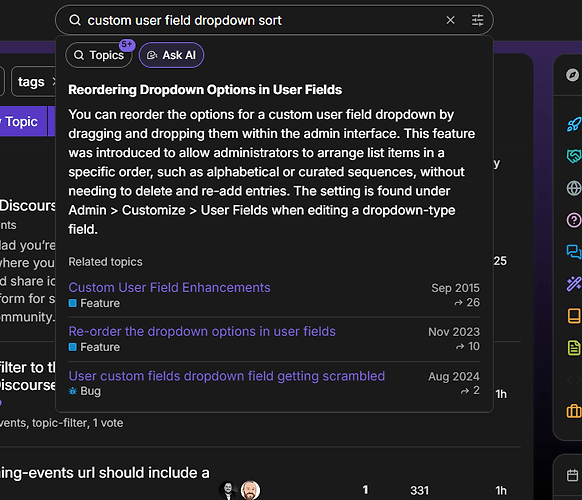Click the purple magic wand sidebar icon
The width and height of the screenshot is (582, 500).
click(574, 284)
